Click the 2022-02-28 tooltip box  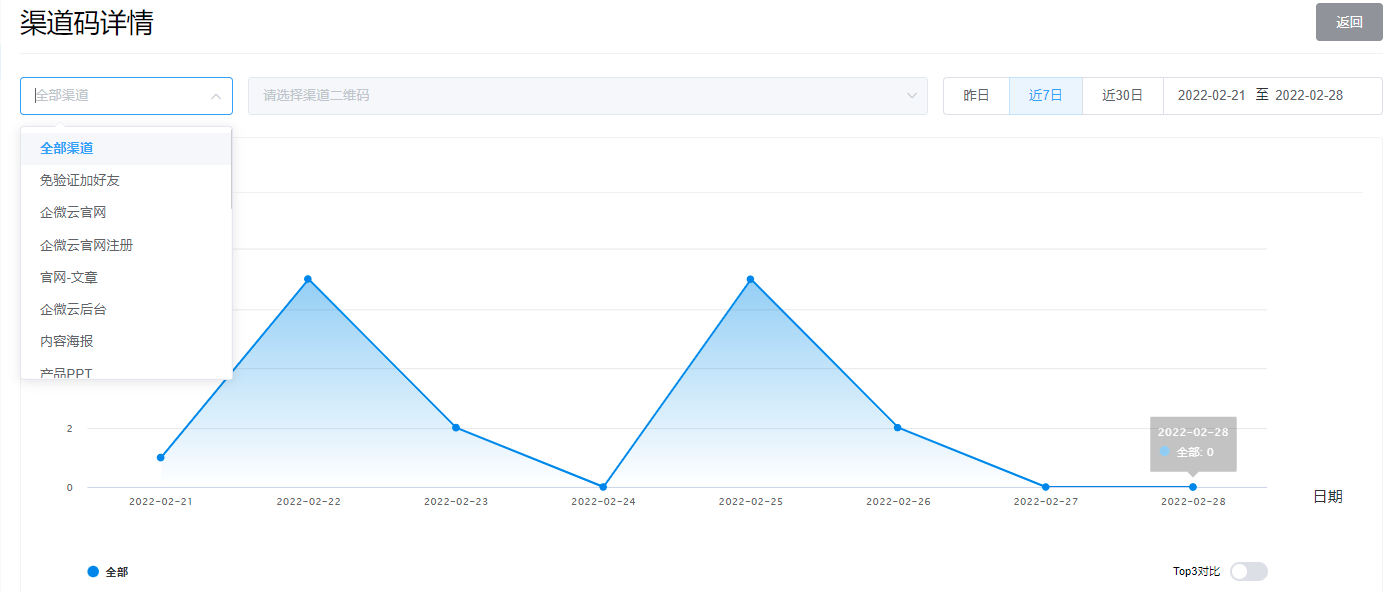coord(1193,443)
